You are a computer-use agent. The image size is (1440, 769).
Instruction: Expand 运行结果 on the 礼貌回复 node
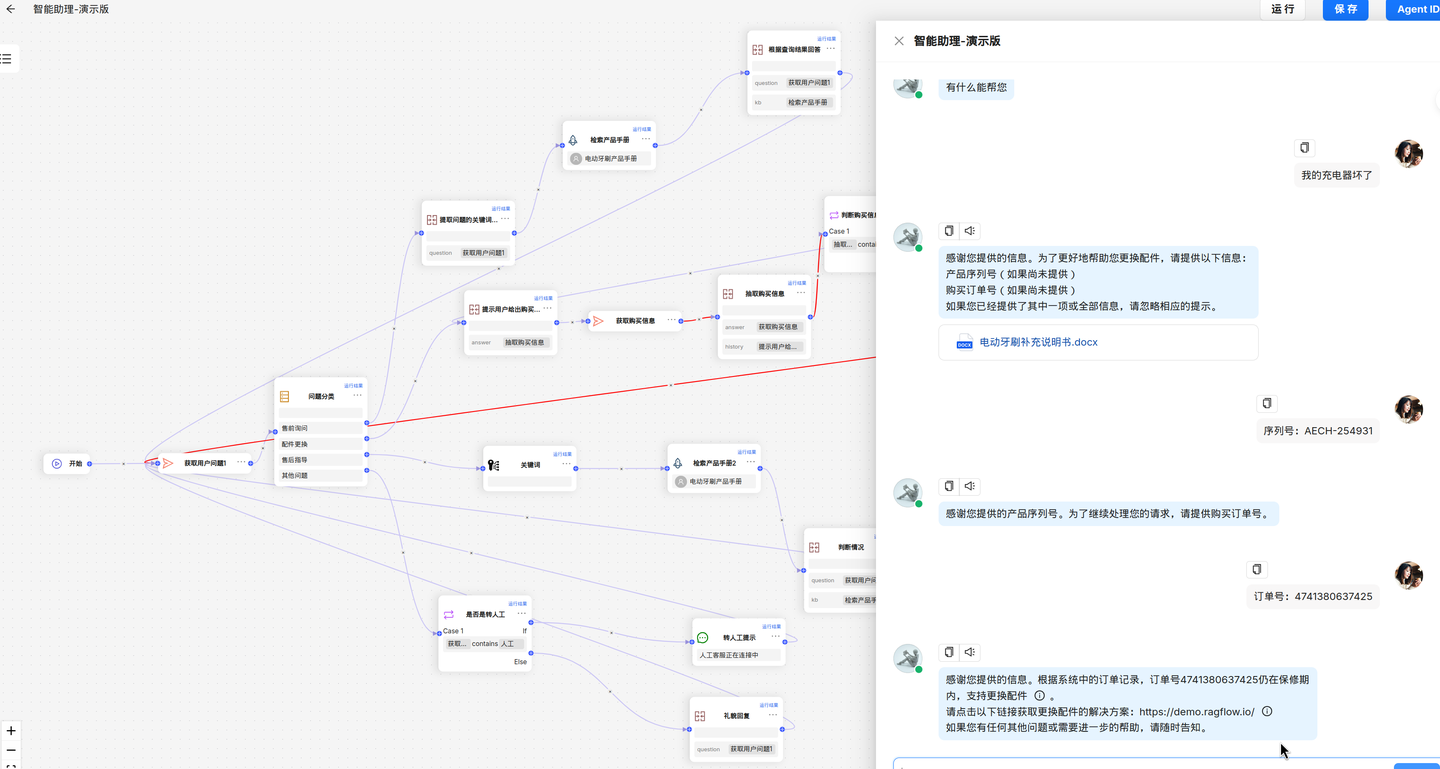coord(767,705)
